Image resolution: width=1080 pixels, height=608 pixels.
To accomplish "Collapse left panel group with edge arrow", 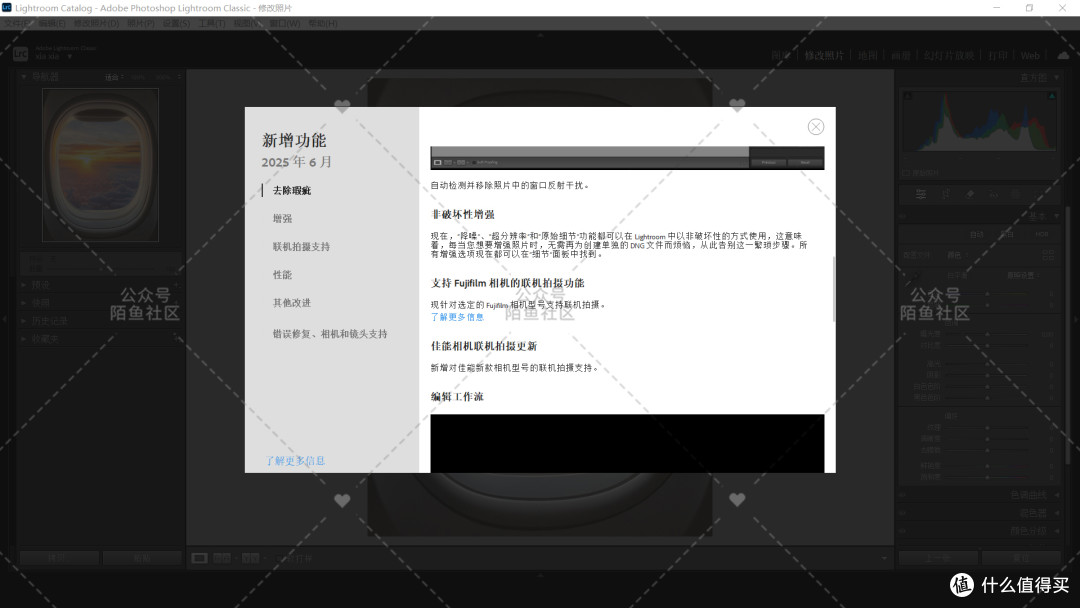I will [x=5, y=319].
